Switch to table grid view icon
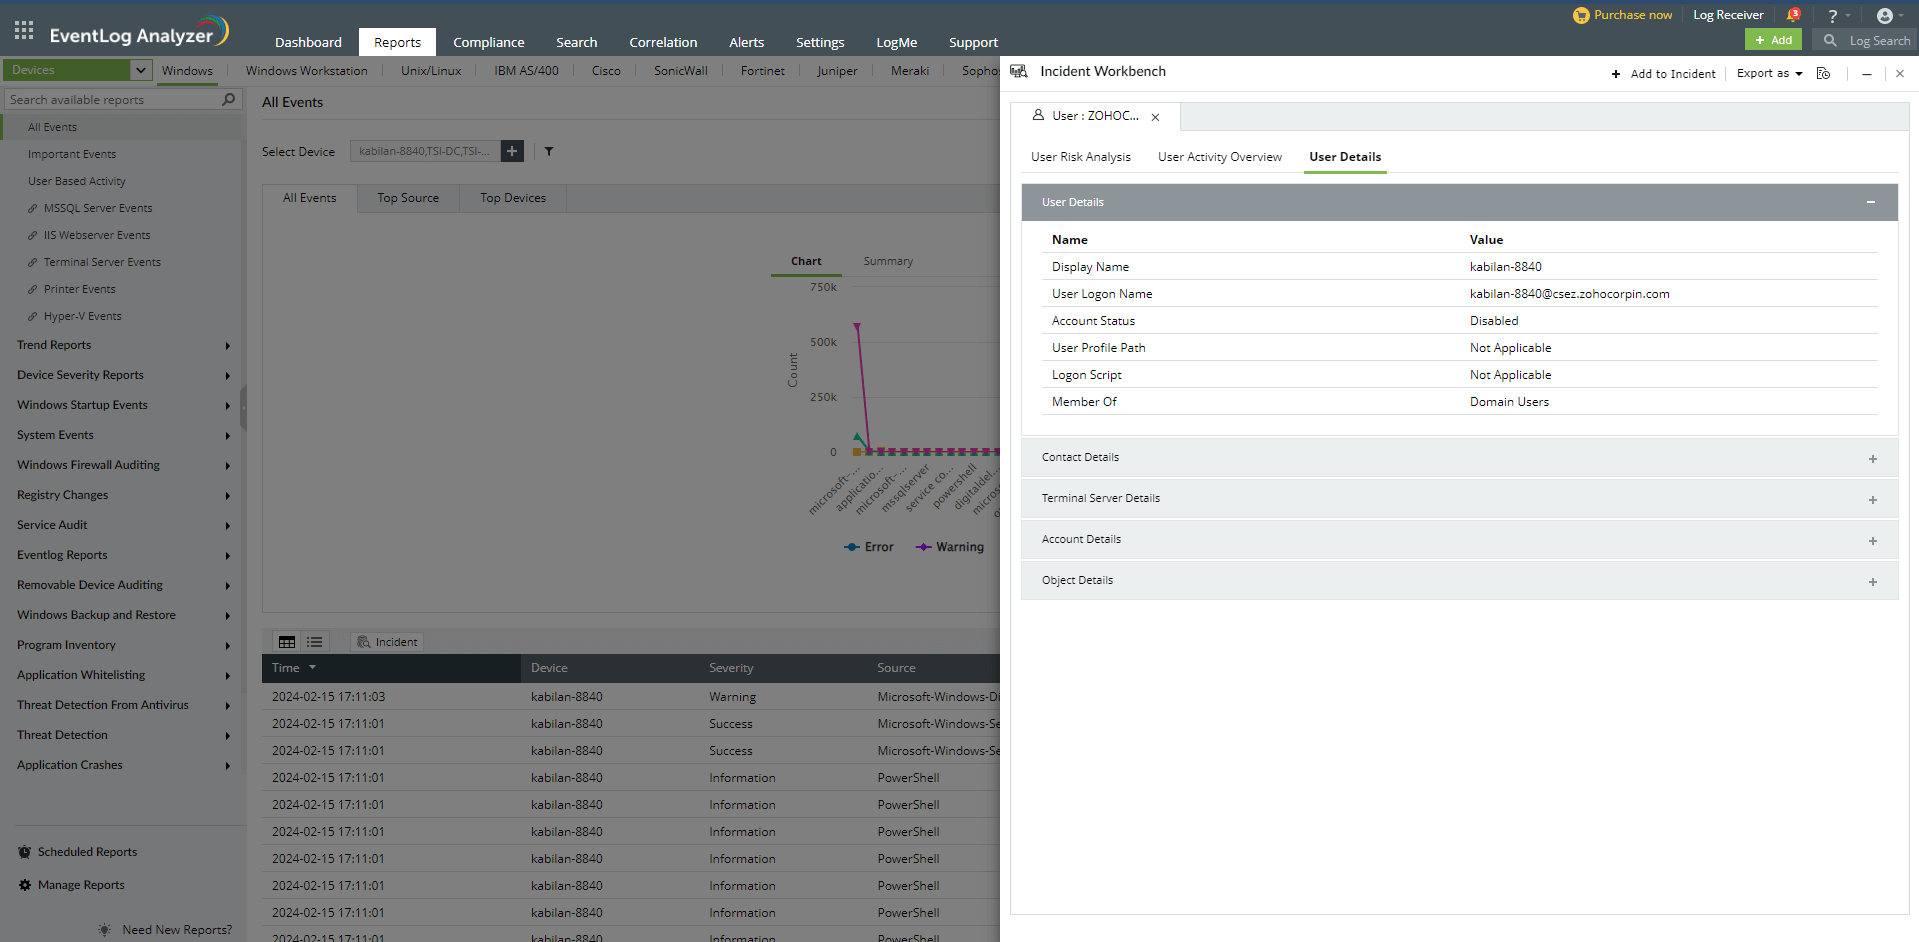The width and height of the screenshot is (1919, 942). pyautogui.click(x=287, y=642)
